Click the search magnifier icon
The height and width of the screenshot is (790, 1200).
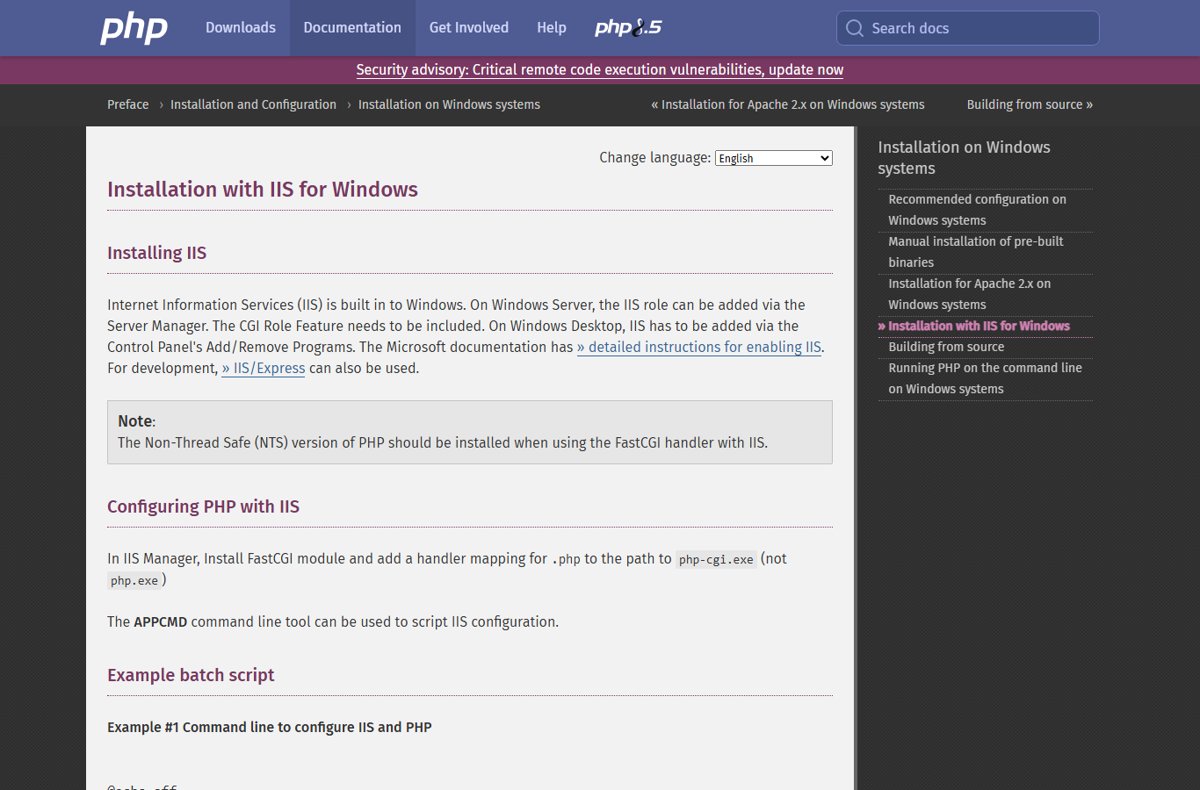pyautogui.click(x=854, y=28)
